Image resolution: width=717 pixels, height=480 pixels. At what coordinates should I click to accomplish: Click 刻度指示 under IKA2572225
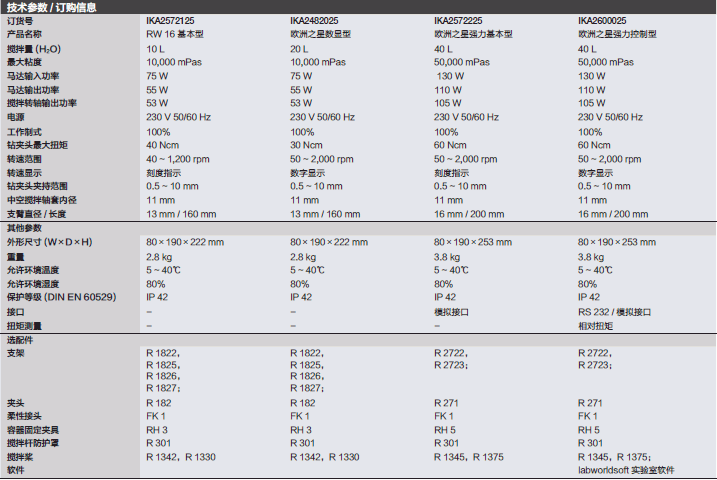coord(451,173)
